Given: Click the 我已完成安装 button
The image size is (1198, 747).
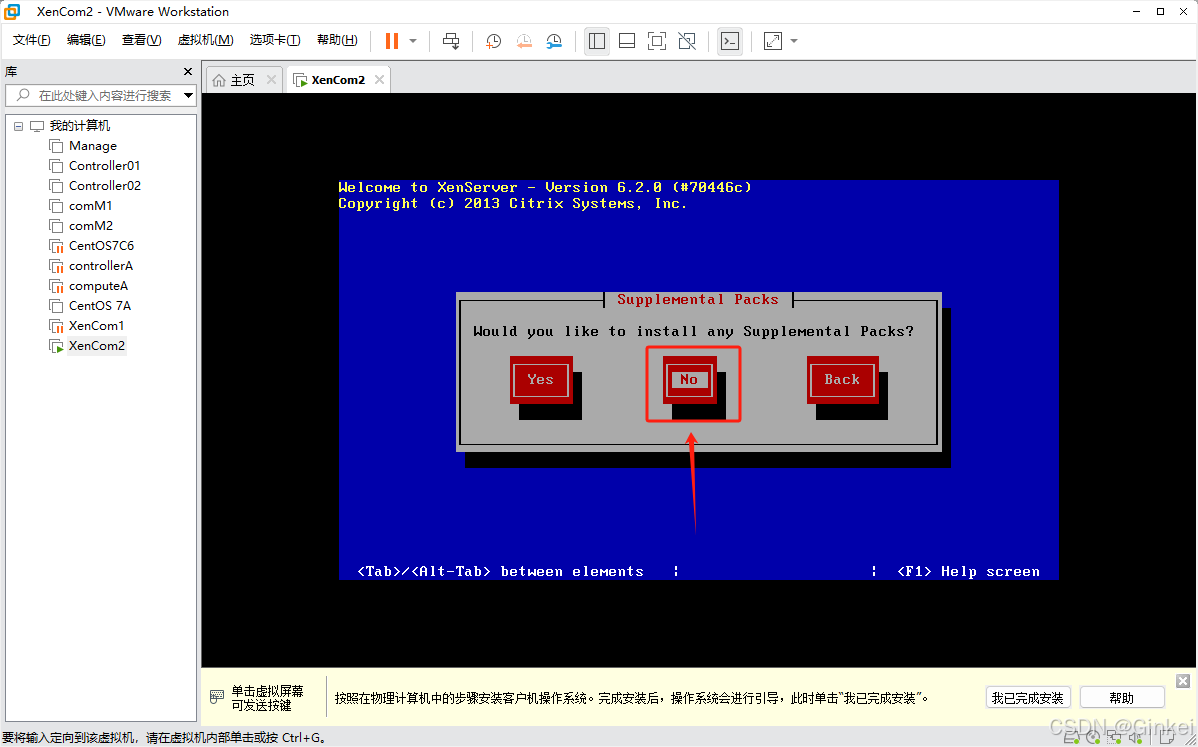Looking at the screenshot, I should [1028, 698].
